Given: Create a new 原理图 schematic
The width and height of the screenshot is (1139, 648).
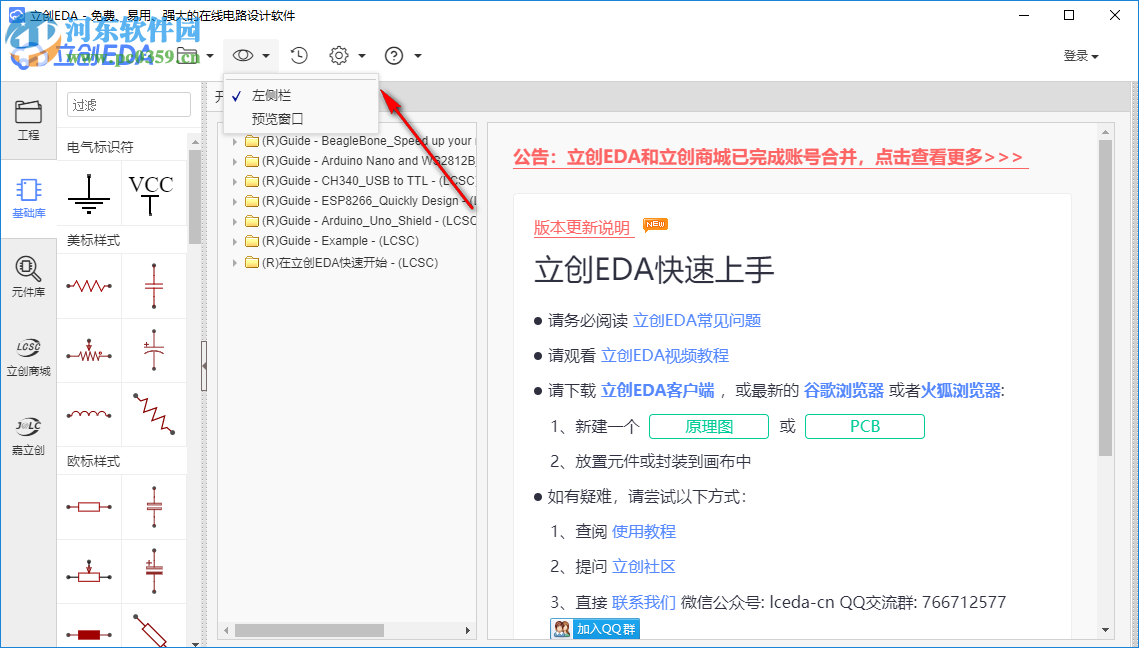Looking at the screenshot, I should click(709, 426).
